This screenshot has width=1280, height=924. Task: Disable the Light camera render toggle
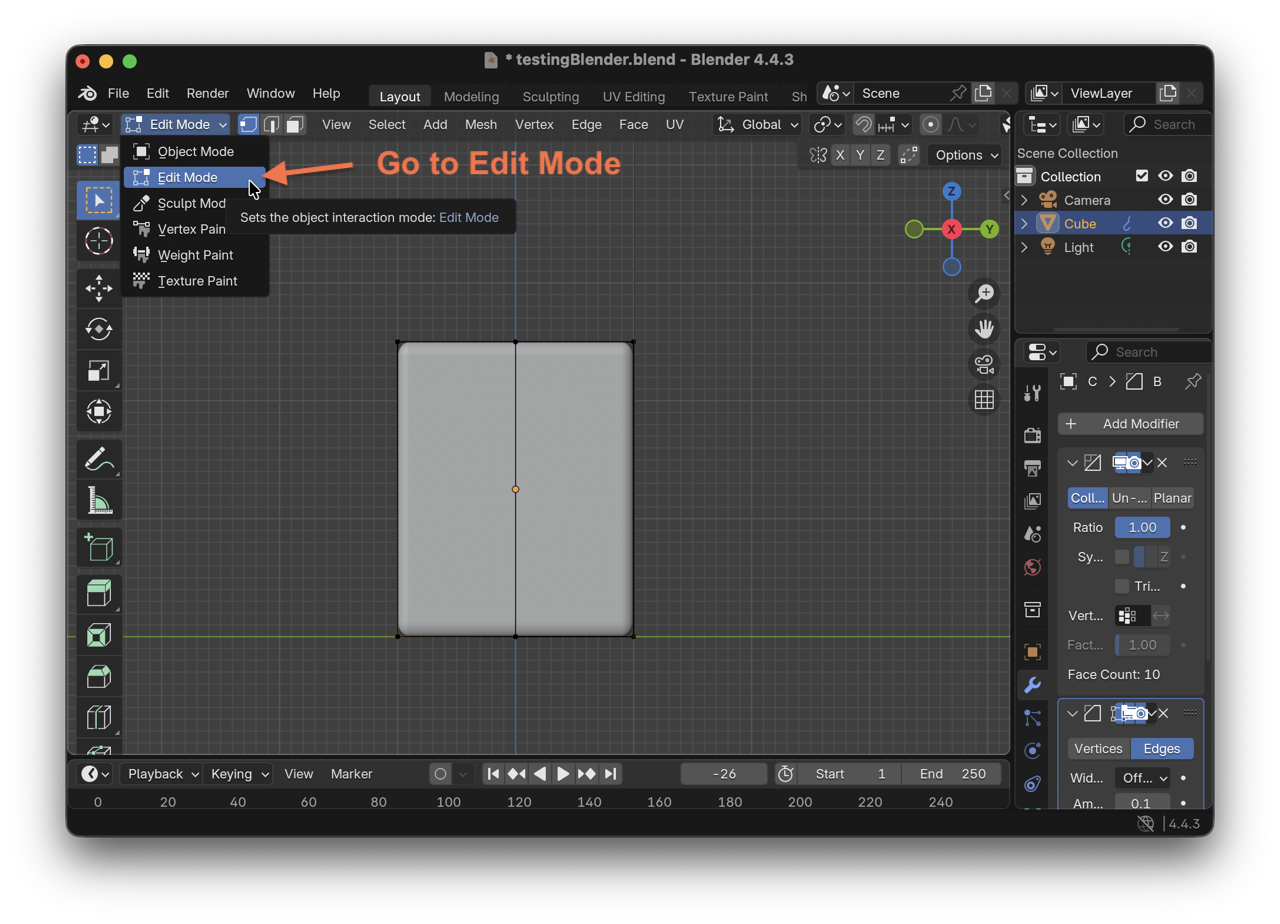(1189, 247)
